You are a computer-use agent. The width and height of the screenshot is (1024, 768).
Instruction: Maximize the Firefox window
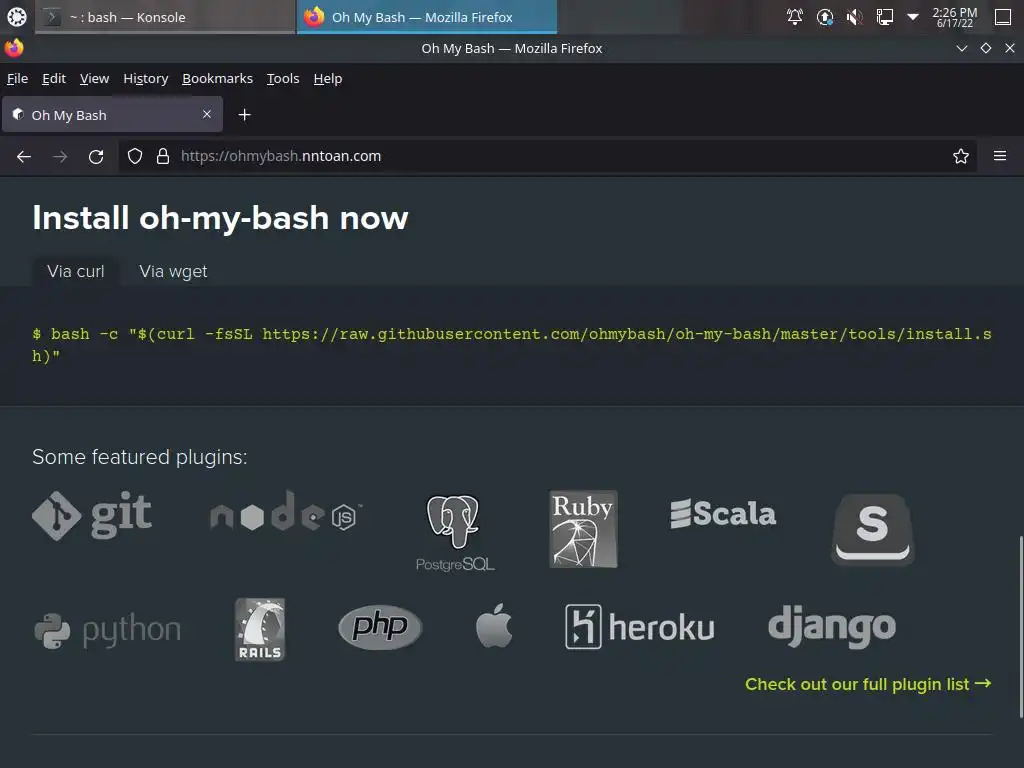[x=985, y=48]
